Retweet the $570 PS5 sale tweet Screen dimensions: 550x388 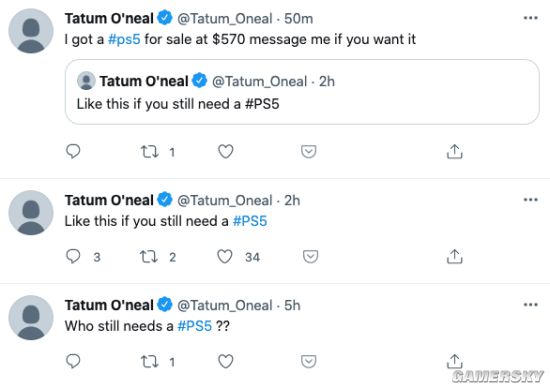click(149, 152)
